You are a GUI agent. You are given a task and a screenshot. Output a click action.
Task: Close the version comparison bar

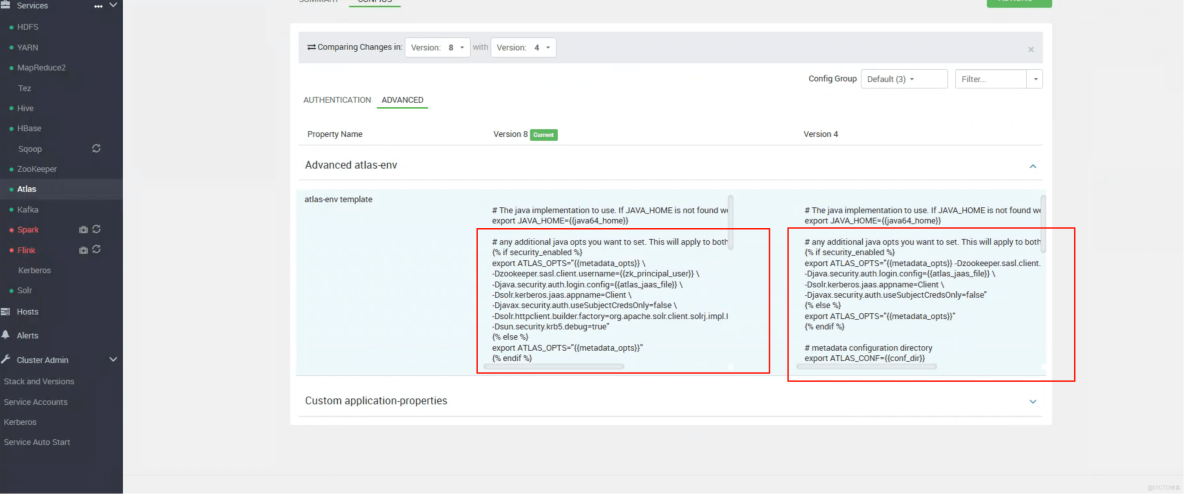pyautogui.click(x=1031, y=49)
